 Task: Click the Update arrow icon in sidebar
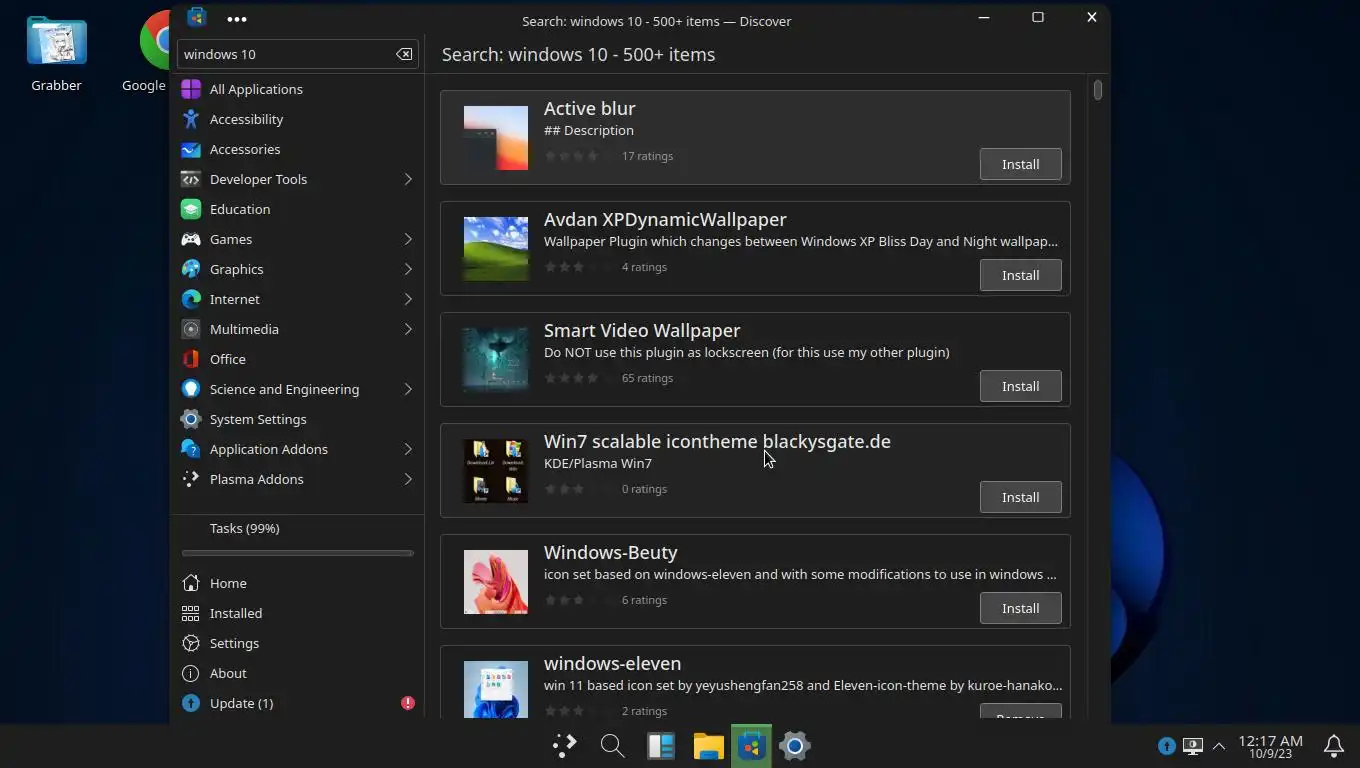[191, 703]
